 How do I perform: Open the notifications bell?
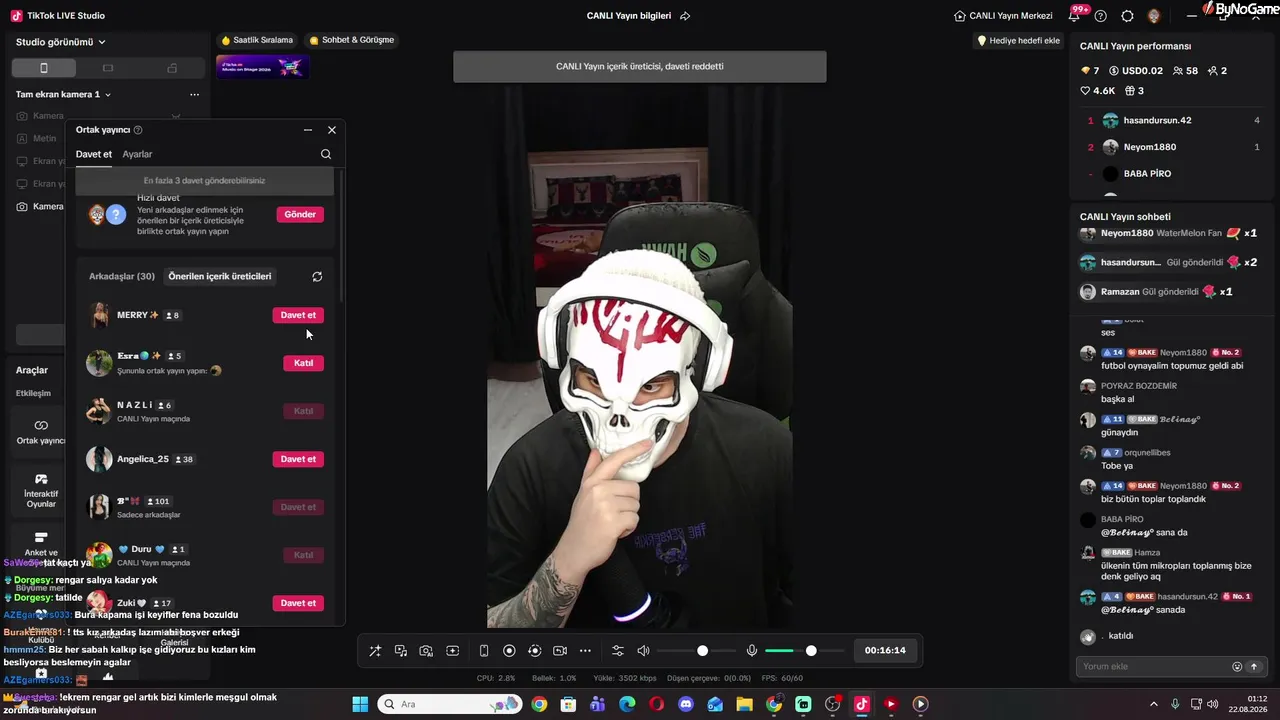pos(1075,16)
